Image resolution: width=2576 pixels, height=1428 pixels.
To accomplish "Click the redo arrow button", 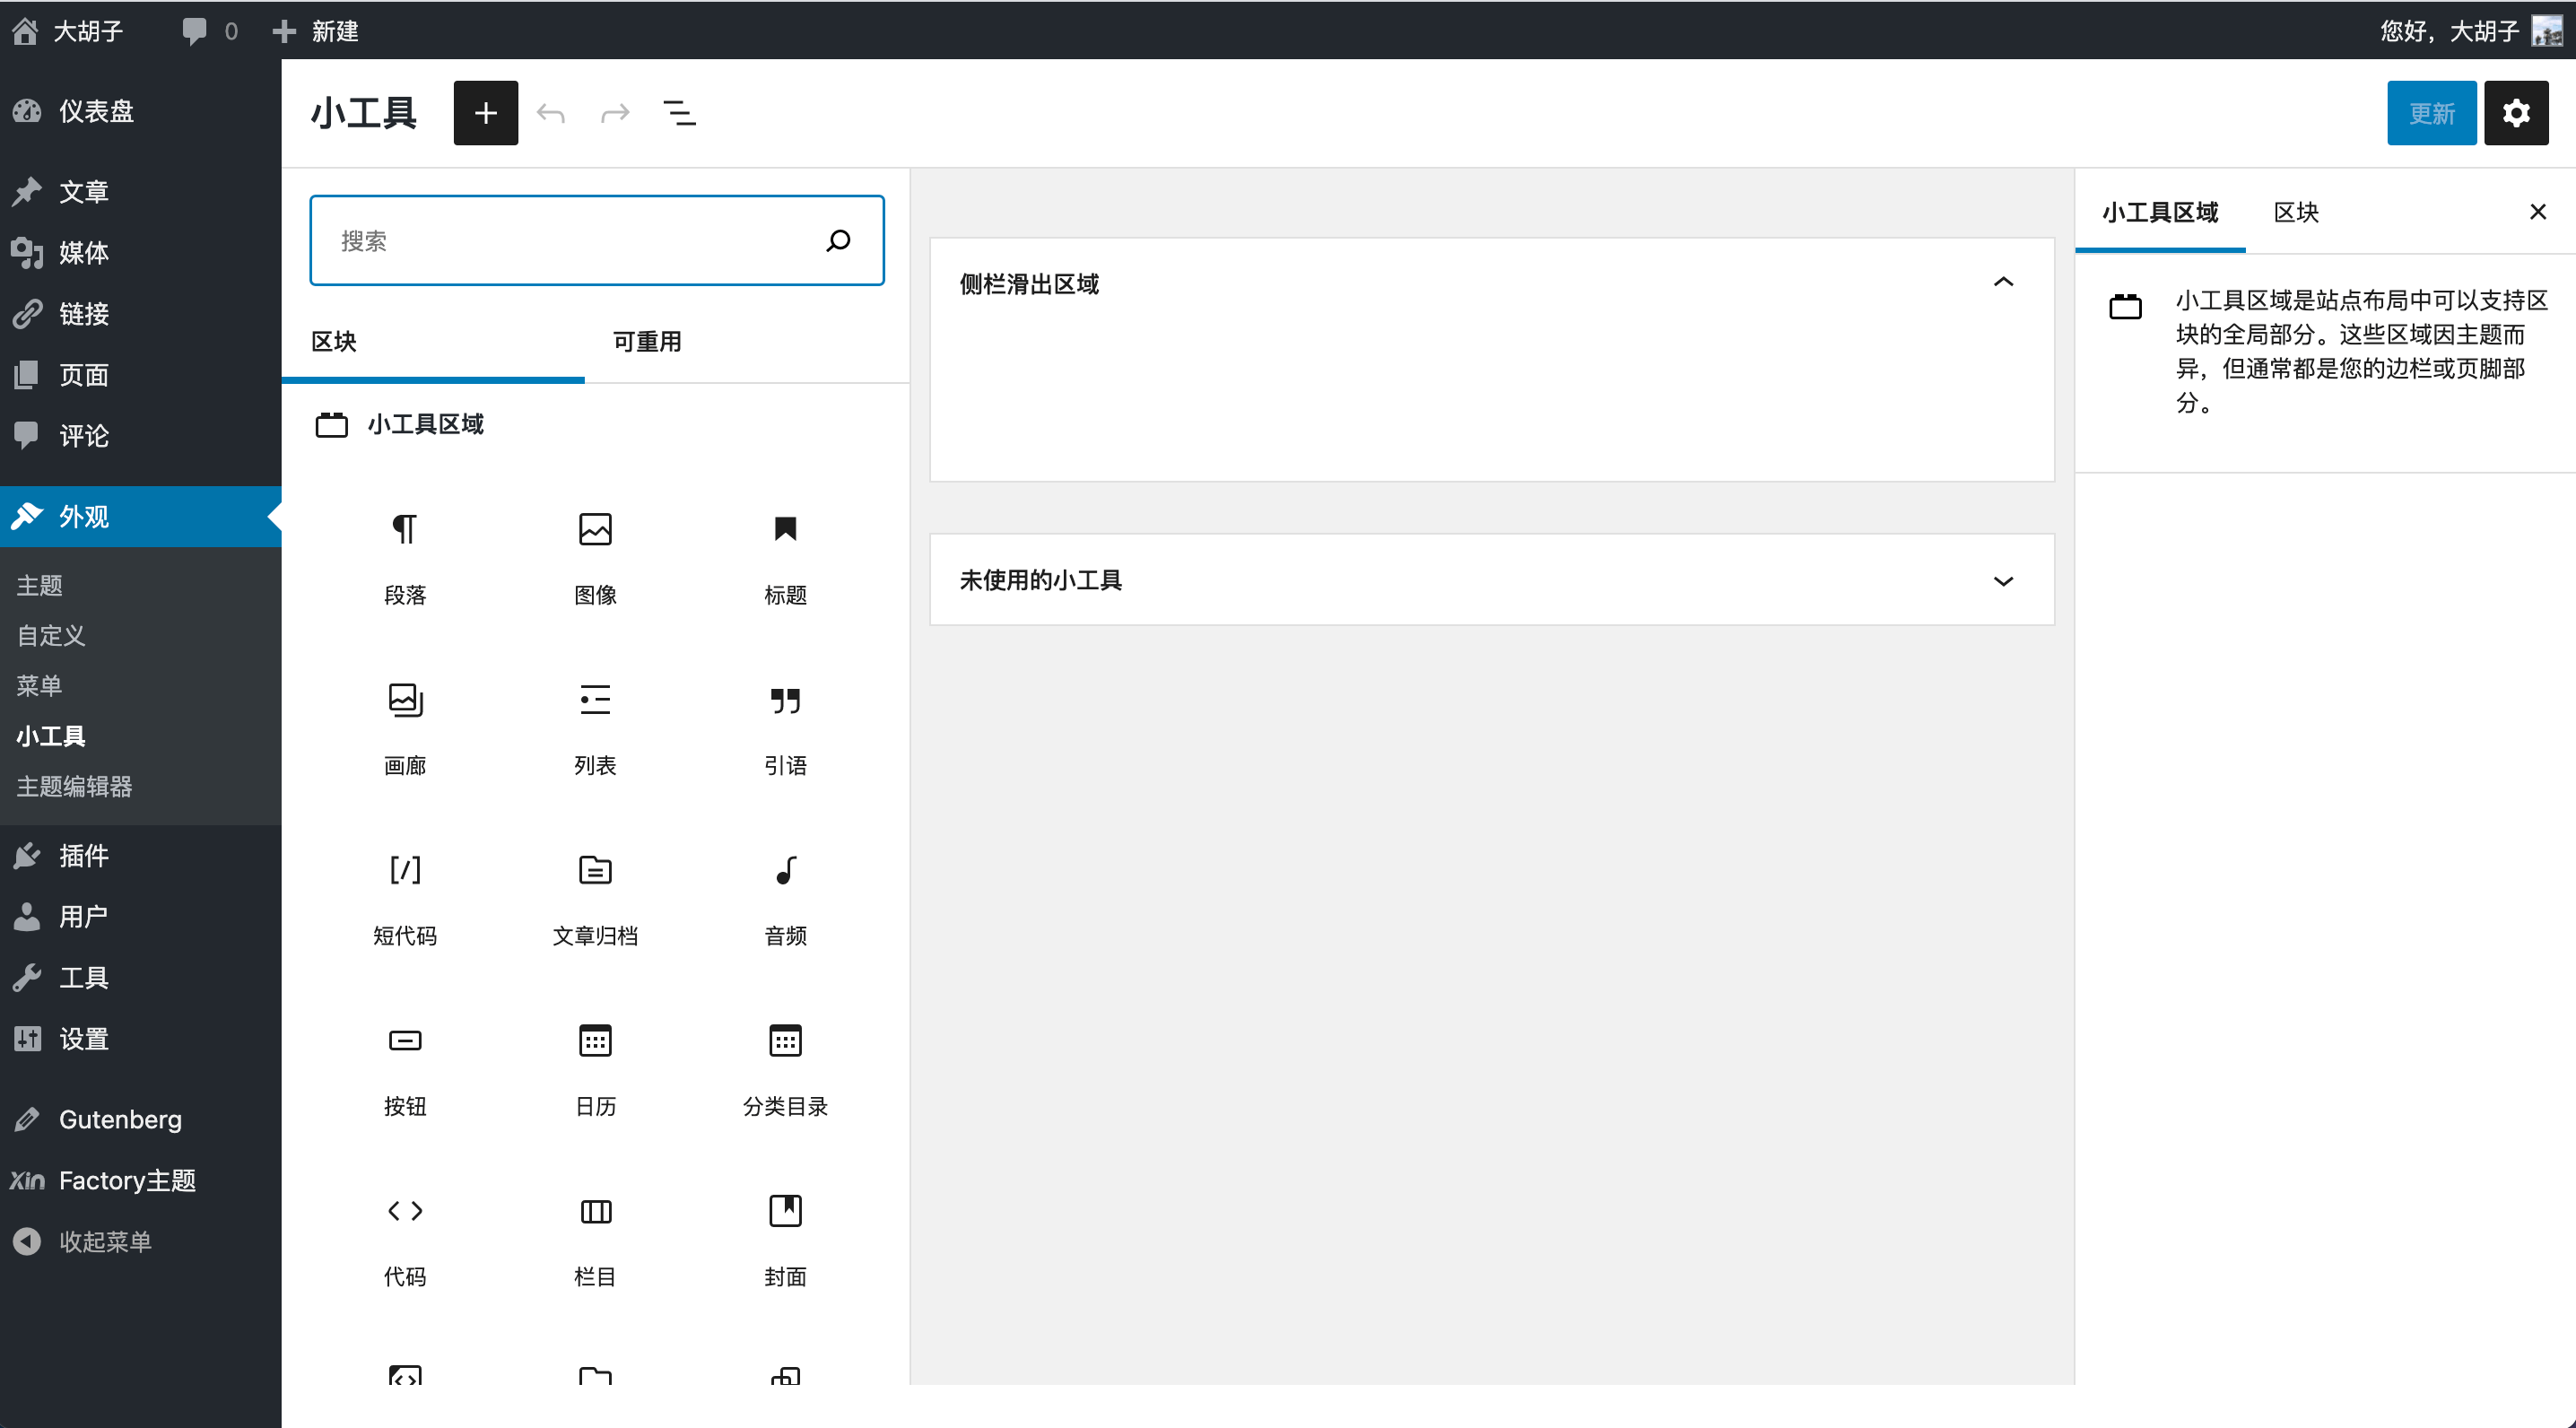I will 612,112.
